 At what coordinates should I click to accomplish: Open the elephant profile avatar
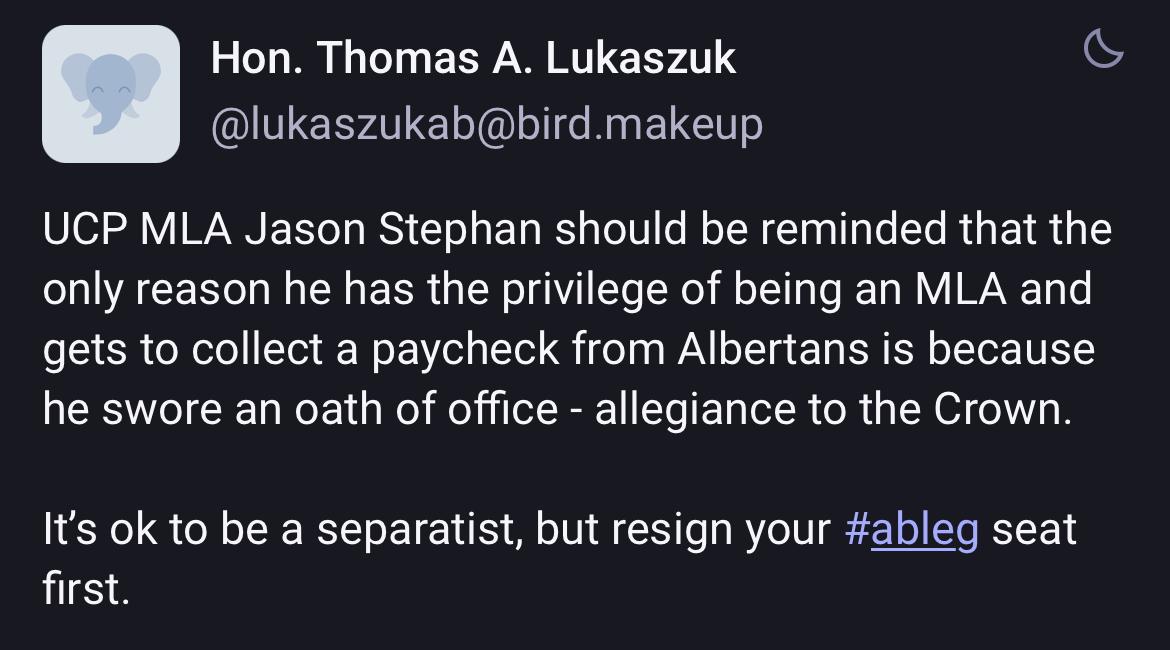(x=111, y=94)
